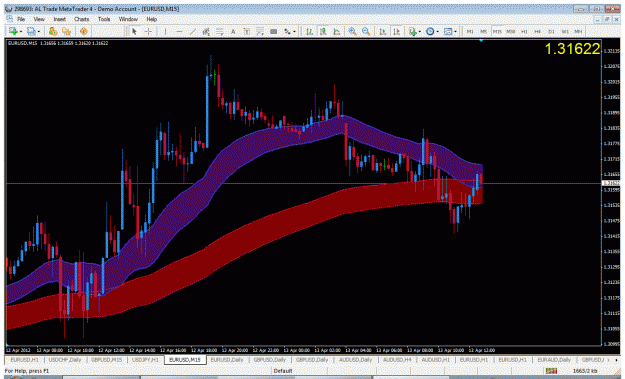Open the chart templates icon
625x379 pixels.
448,31
